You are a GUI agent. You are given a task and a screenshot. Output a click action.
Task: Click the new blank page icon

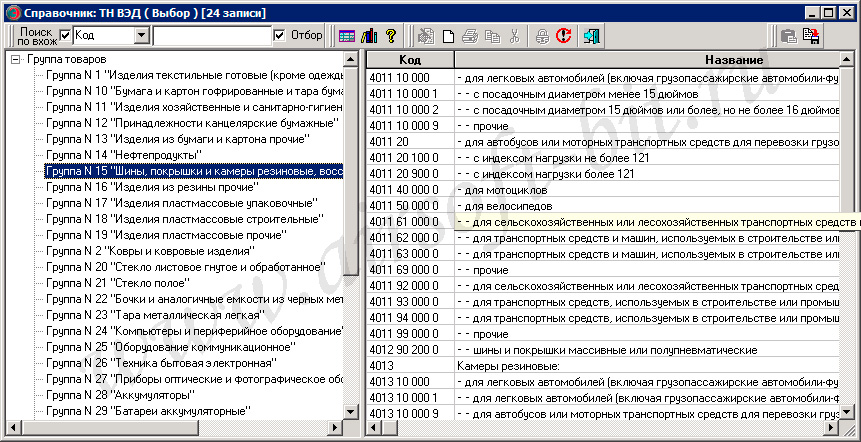(449, 36)
